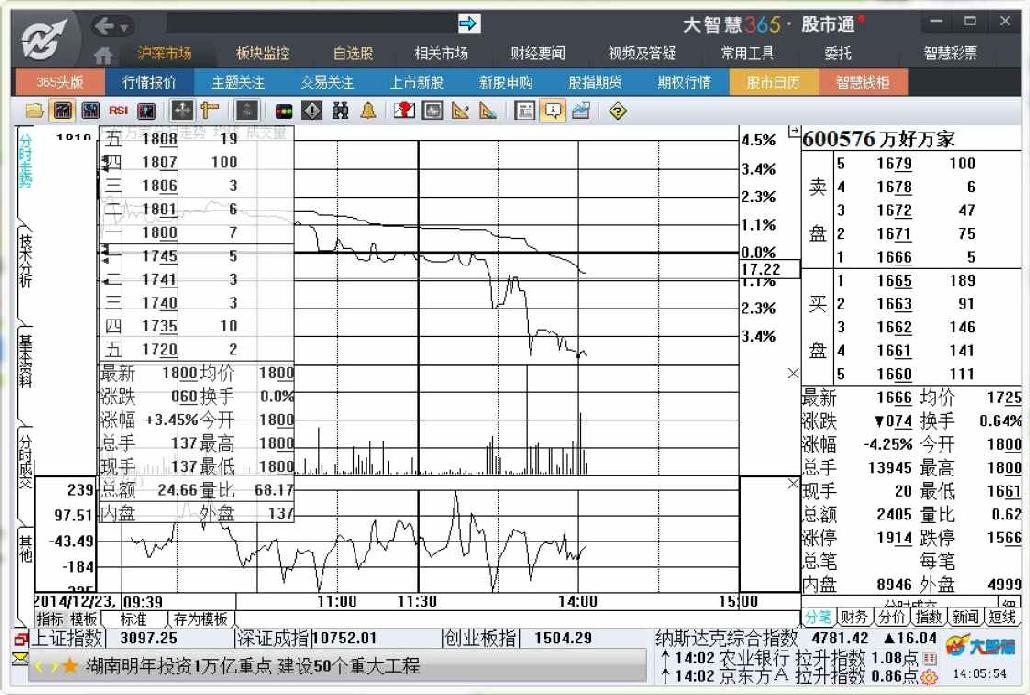Collapse the quote panel with top arrow
The height and width of the screenshot is (695, 1030).
pyautogui.click(x=794, y=131)
